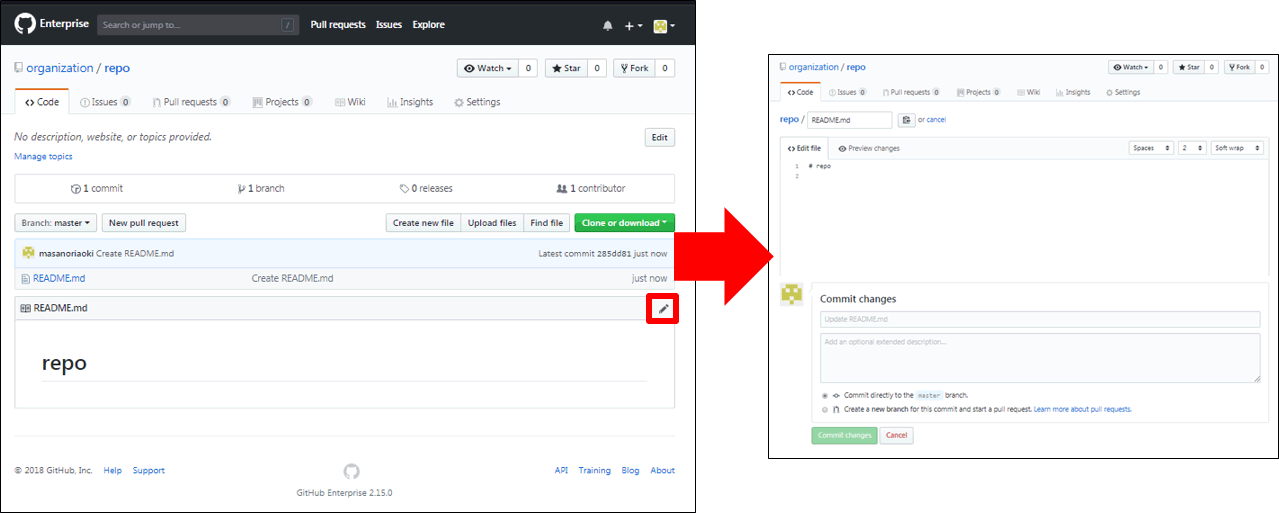The image size is (1279, 513).
Task: Click the GitHub Enterprise octocat logo
Action: click(25, 25)
